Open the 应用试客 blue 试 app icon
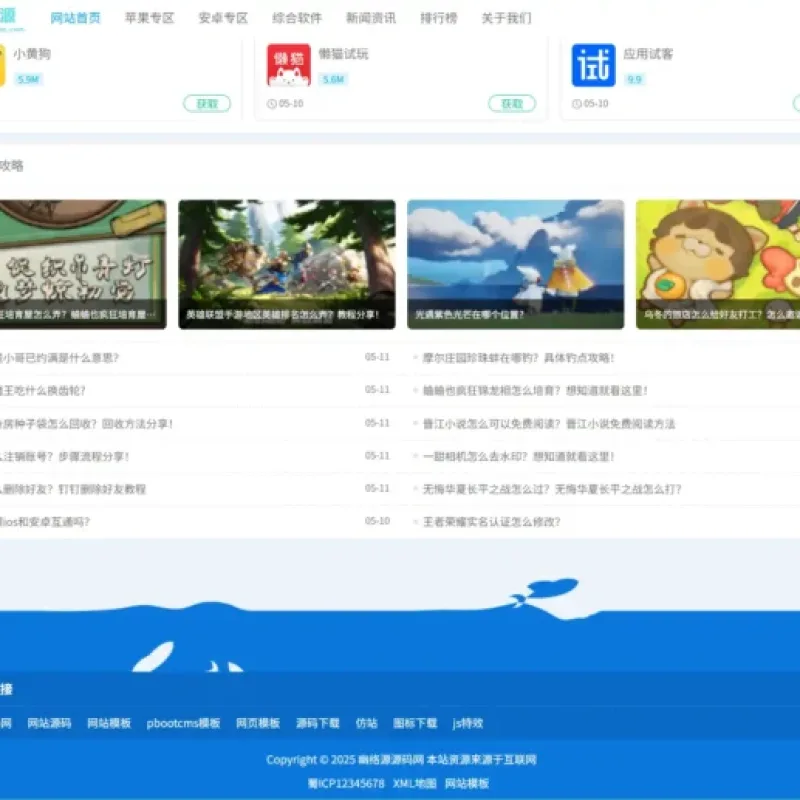The image size is (800, 800). (593, 65)
